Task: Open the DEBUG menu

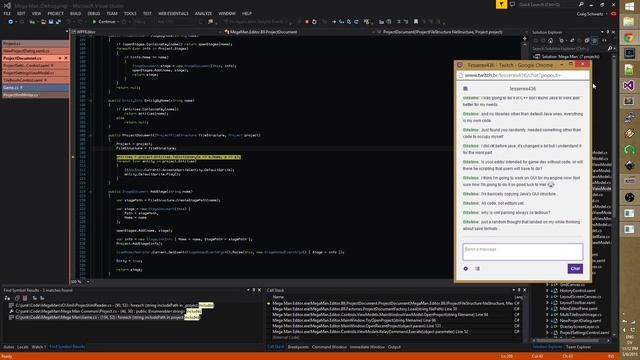Action: tap(93, 13)
